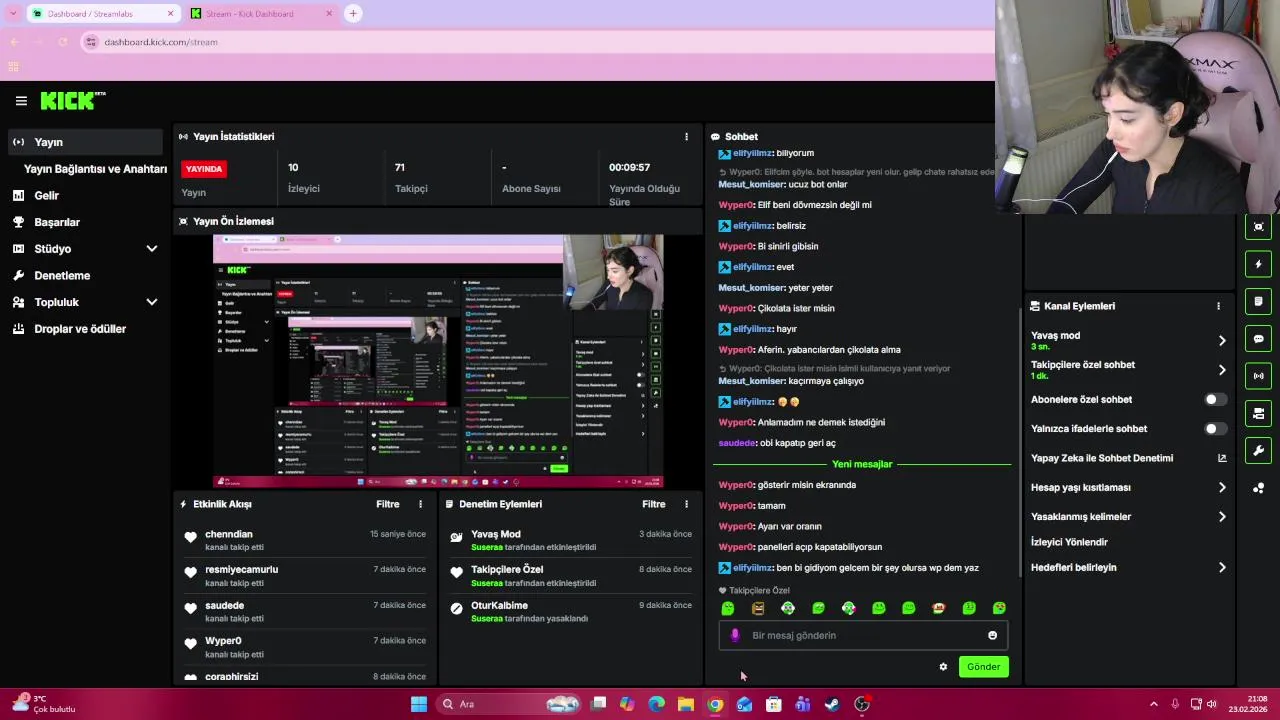Click the chat bubble icon in right strip

[x=1258, y=339]
